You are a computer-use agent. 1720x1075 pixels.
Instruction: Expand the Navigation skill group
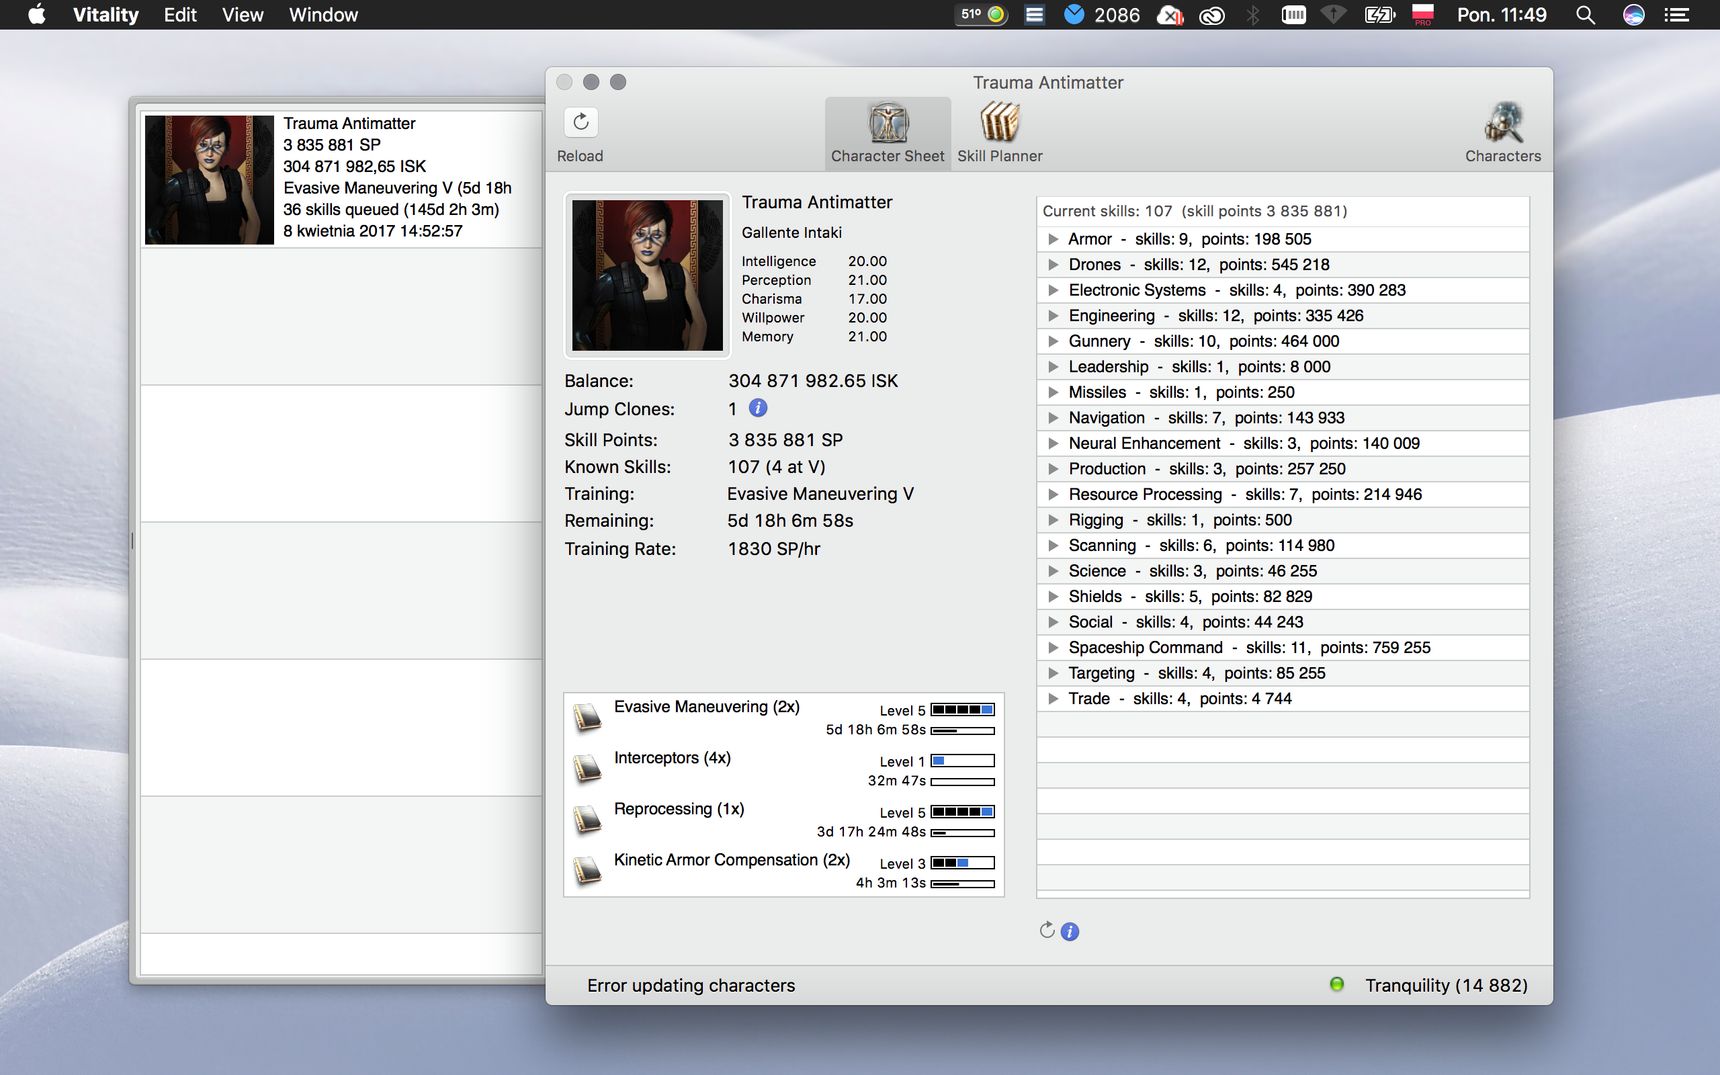pyautogui.click(x=1053, y=418)
